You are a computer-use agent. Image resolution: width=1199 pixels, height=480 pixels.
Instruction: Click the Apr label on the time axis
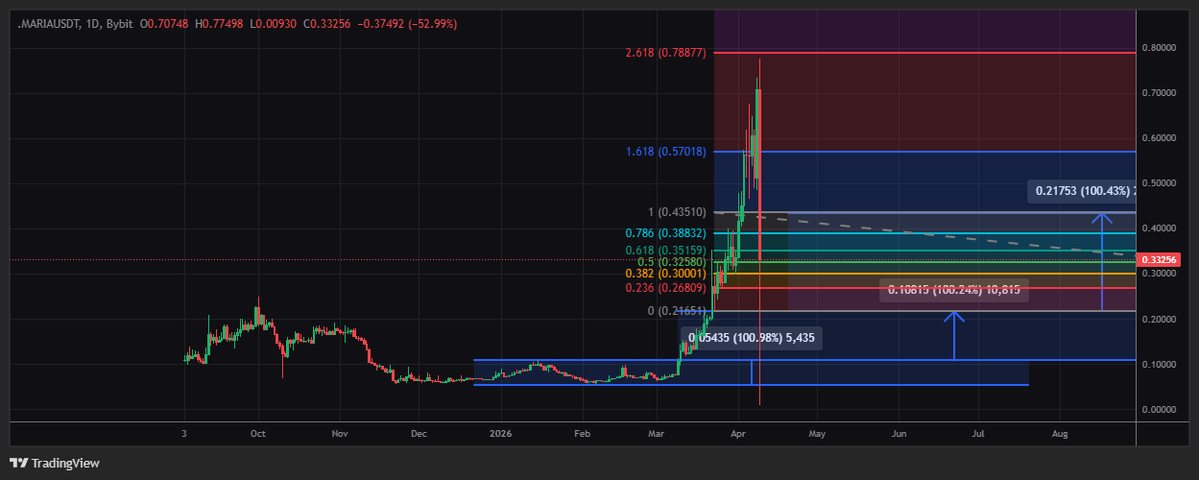point(737,434)
